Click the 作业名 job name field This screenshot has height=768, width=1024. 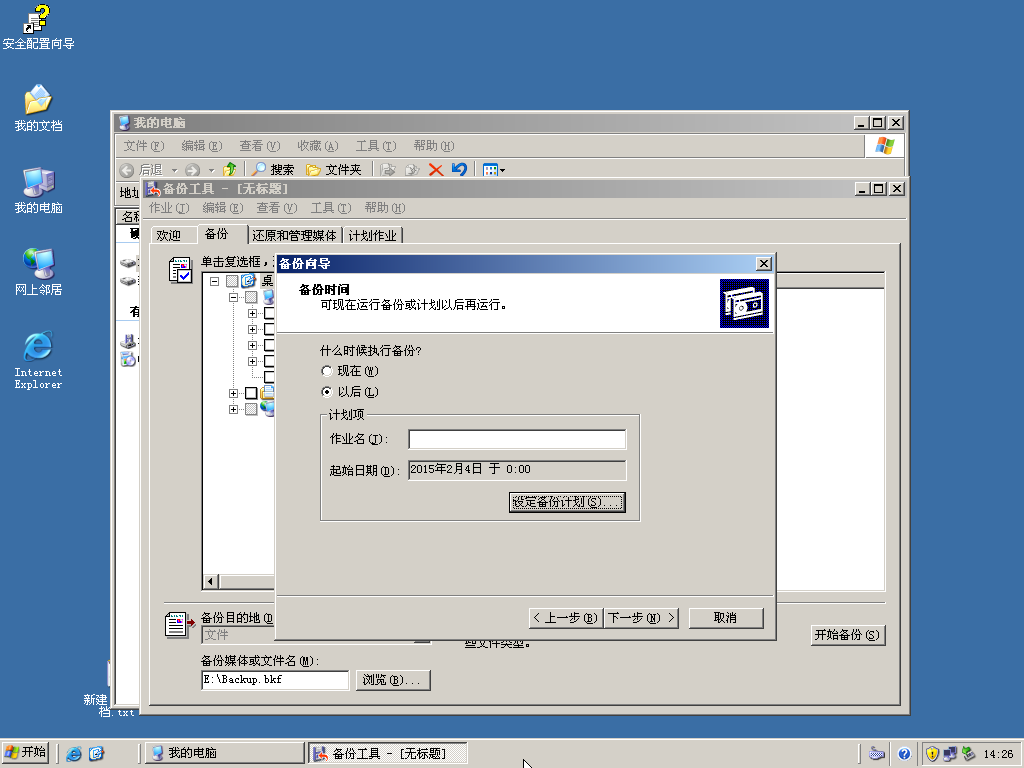tap(517, 439)
